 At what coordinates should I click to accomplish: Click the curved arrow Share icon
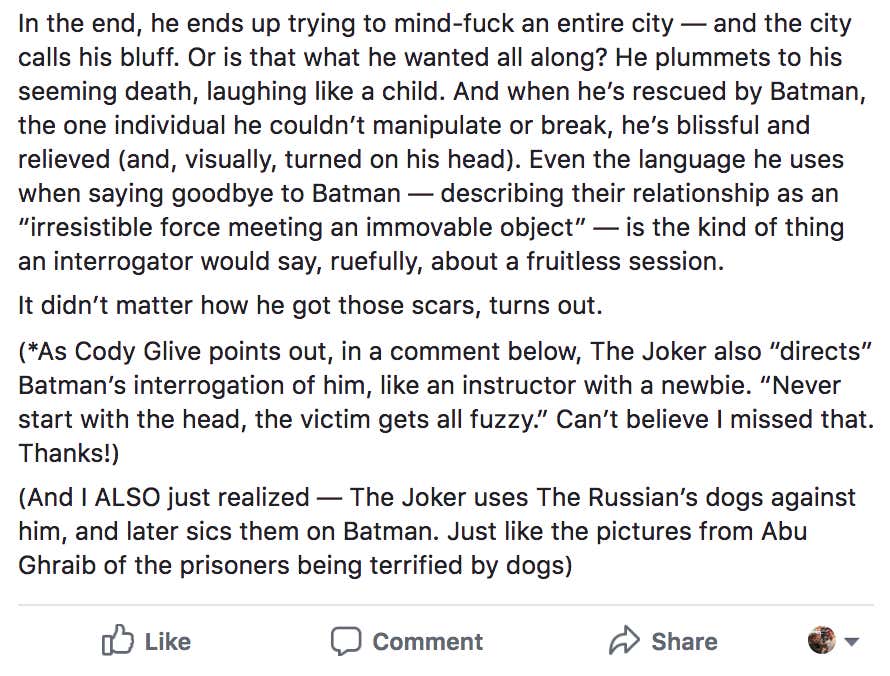(x=624, y=640)
